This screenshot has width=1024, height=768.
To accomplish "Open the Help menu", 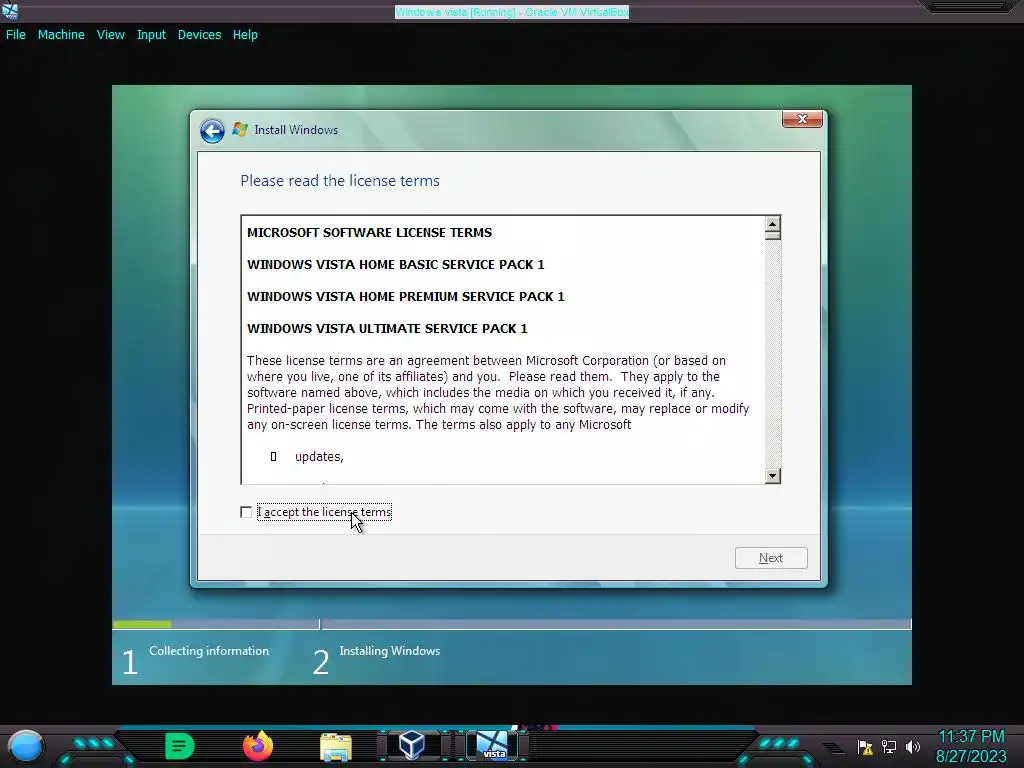I will point(245,35).
